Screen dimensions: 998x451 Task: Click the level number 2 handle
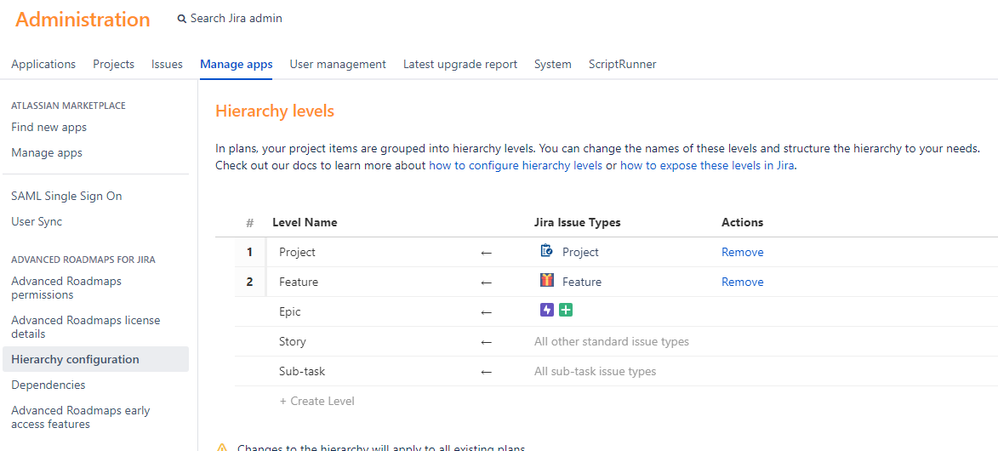(250, 282)
